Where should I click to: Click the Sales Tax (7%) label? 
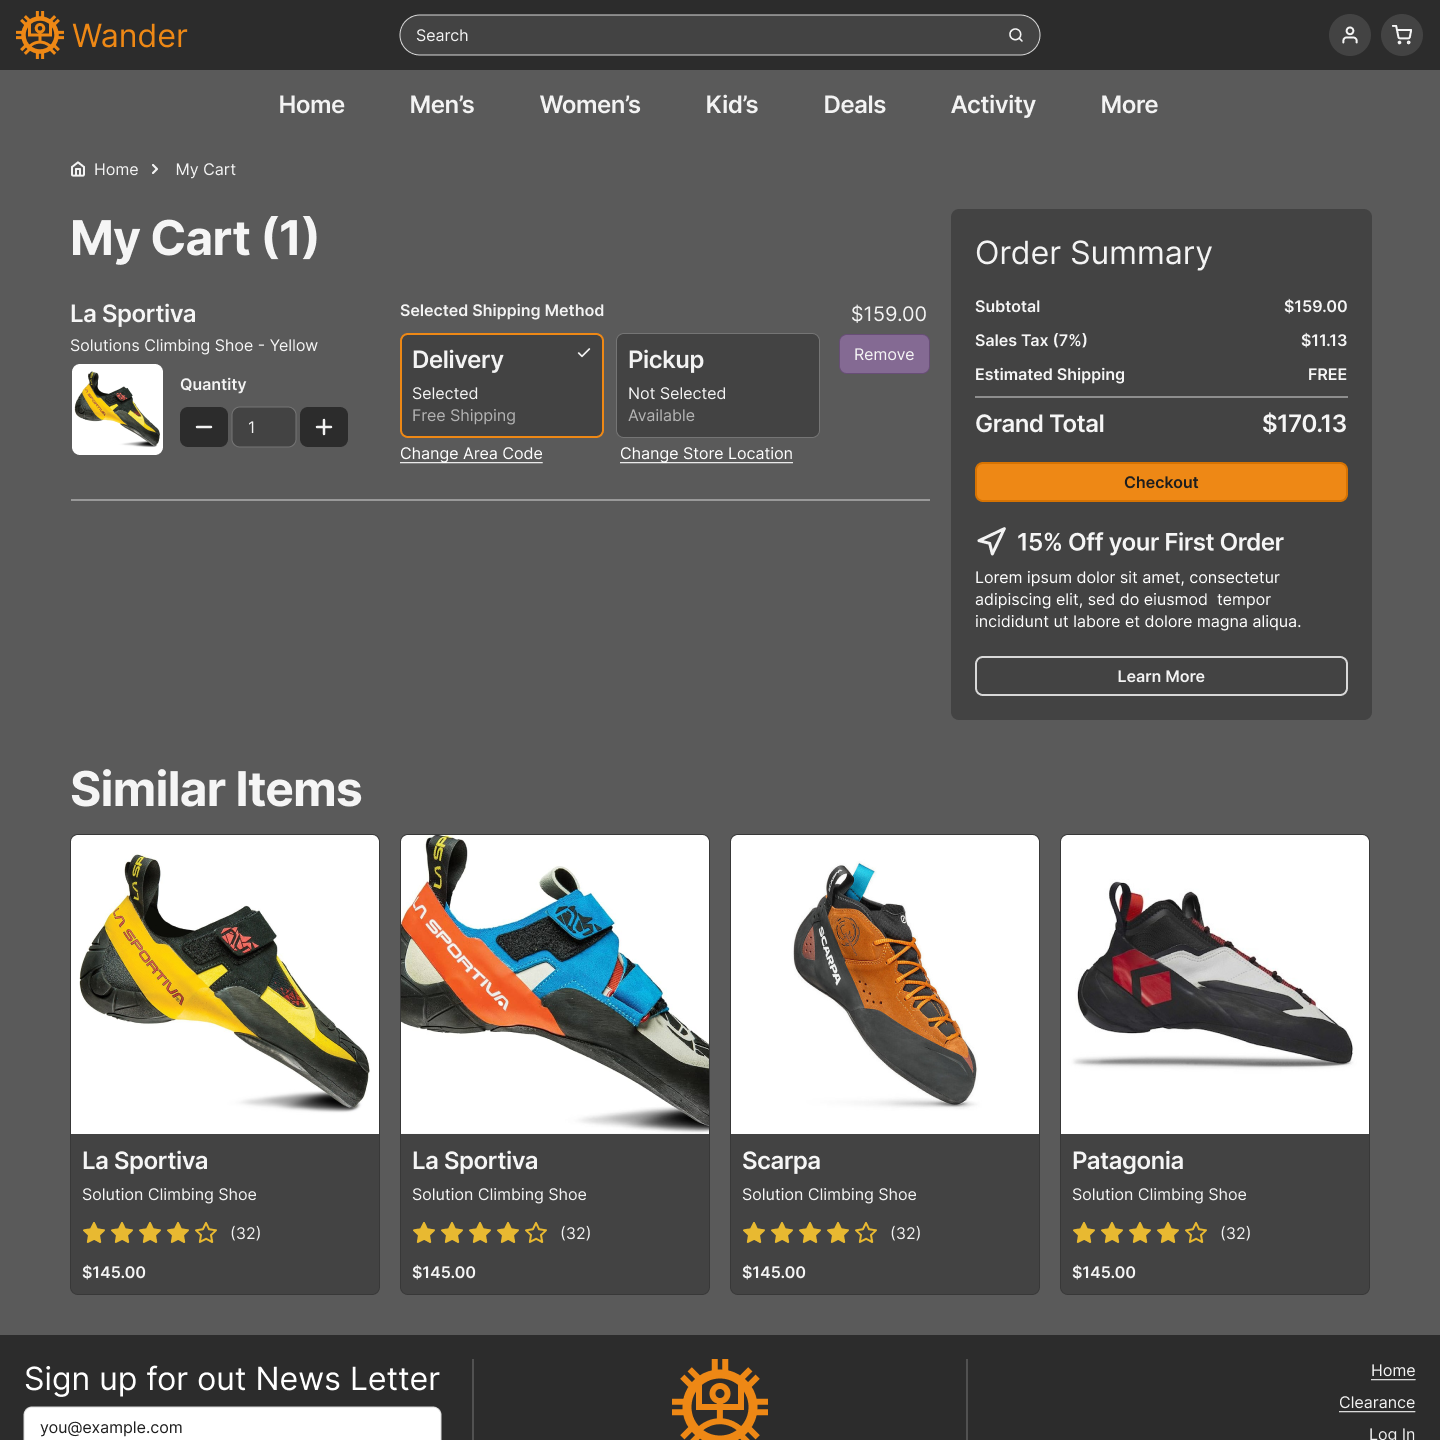[1031, 340]
